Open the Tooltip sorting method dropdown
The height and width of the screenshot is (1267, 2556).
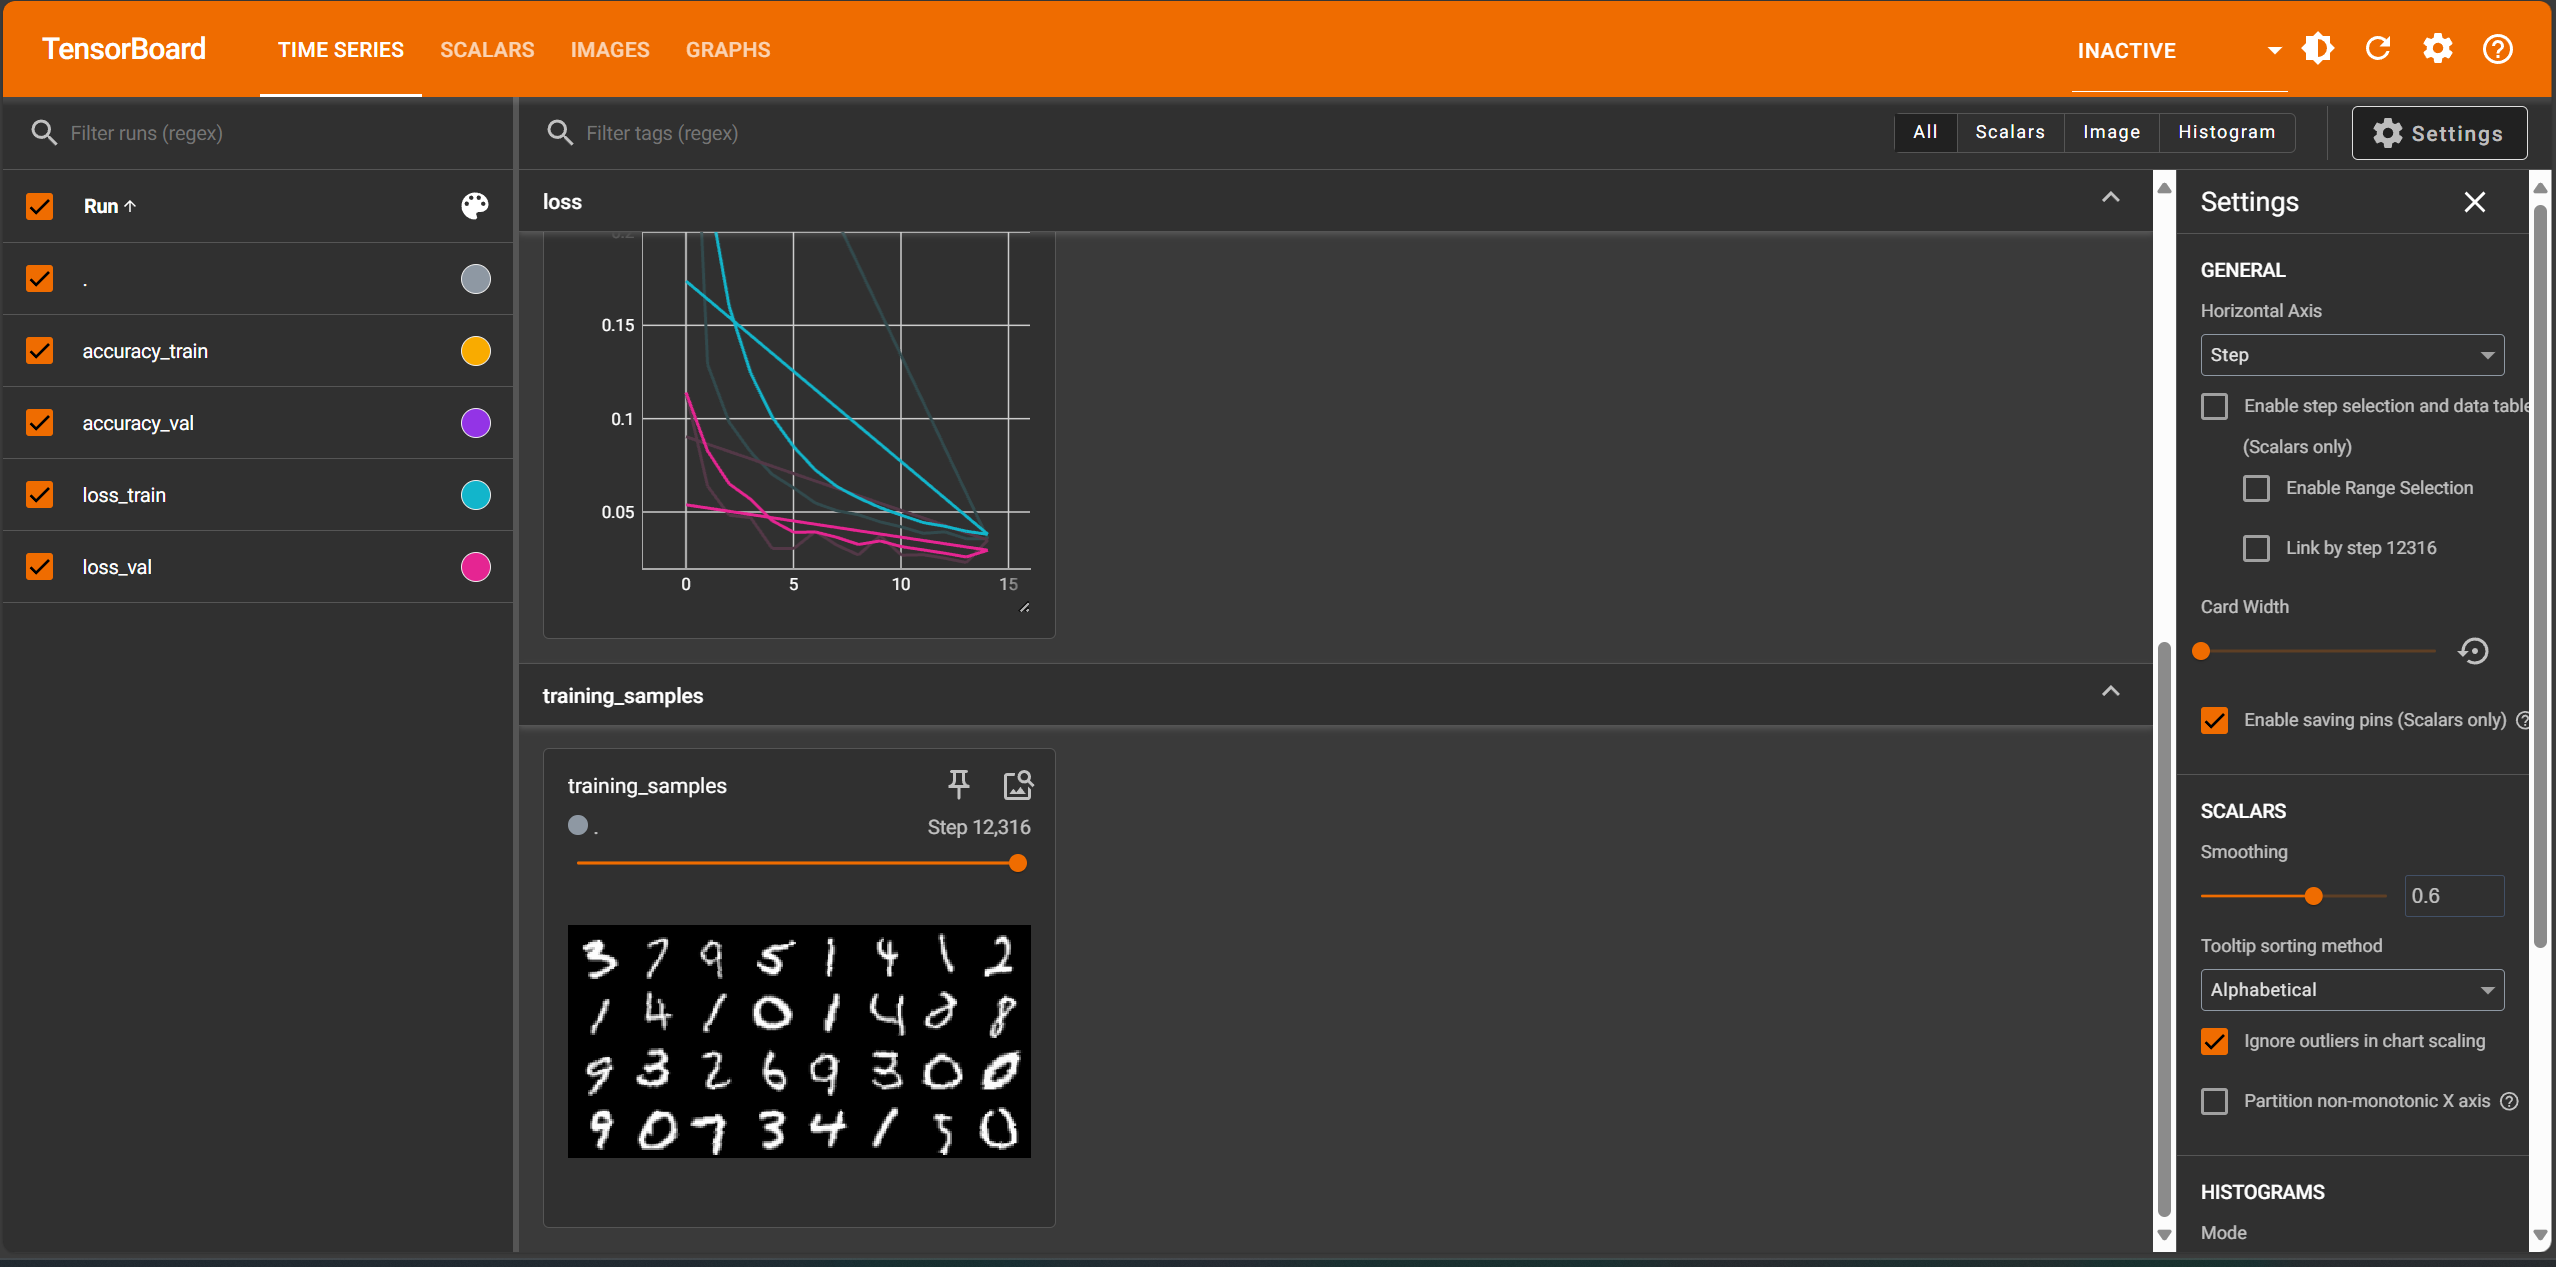(2349, 989)
